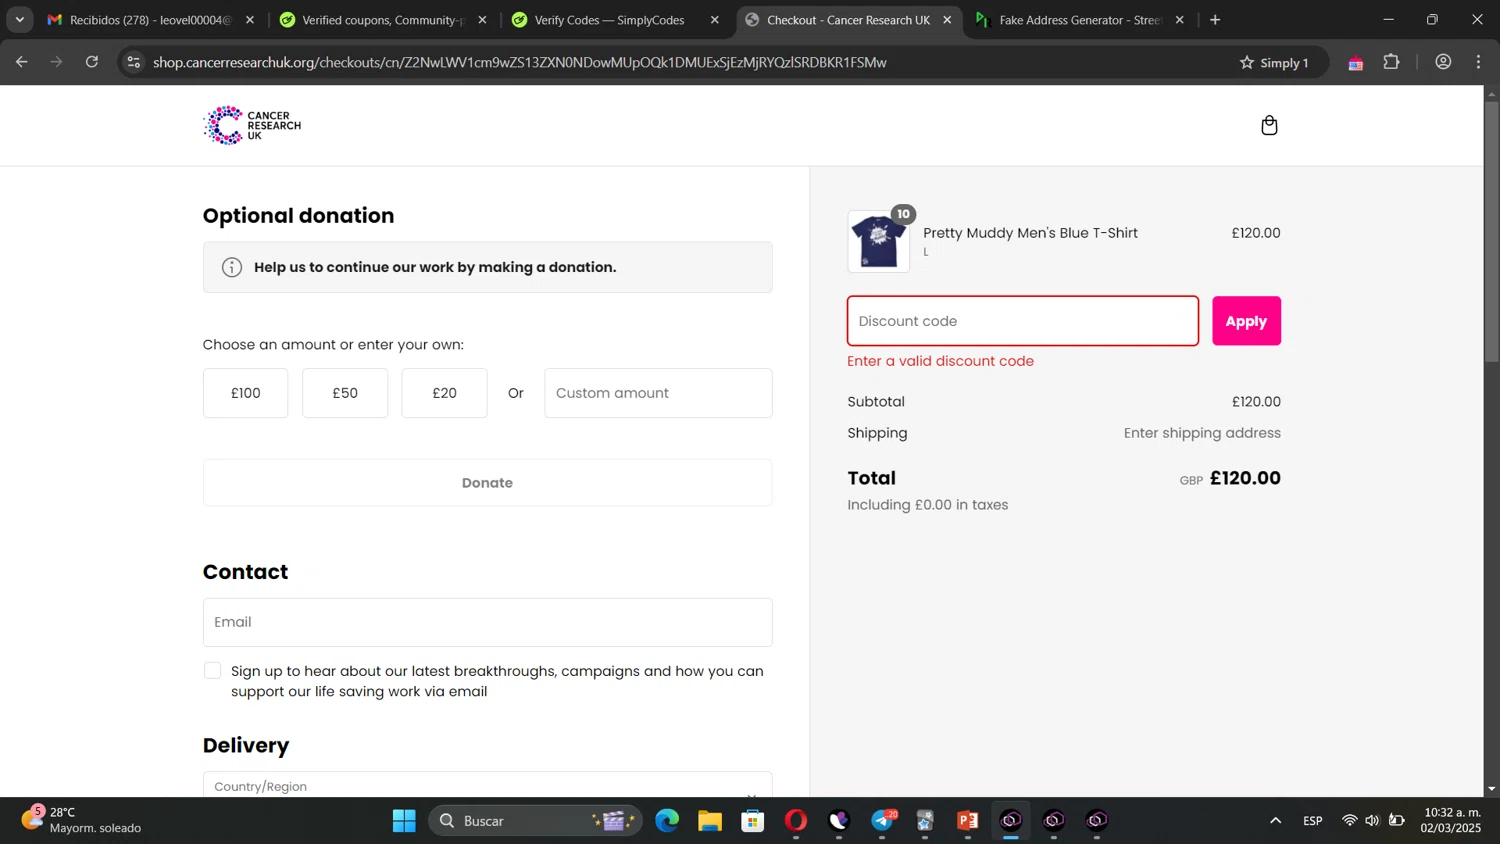Open the weather widget on taskbar
Image resolution: width=1500 pixels, height=844 pixels.
click(82, 820)
